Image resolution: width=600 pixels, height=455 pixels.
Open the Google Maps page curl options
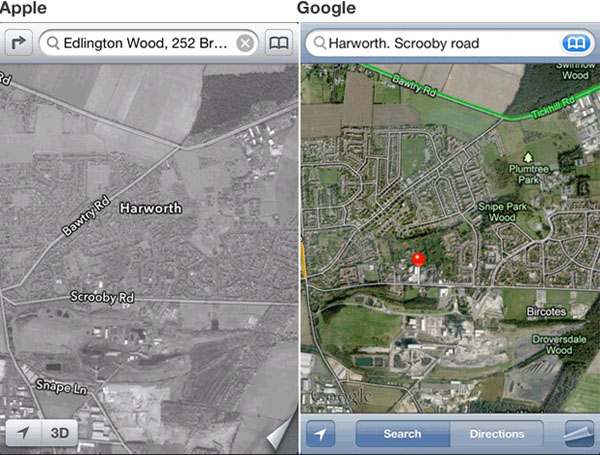click(579, 434)
